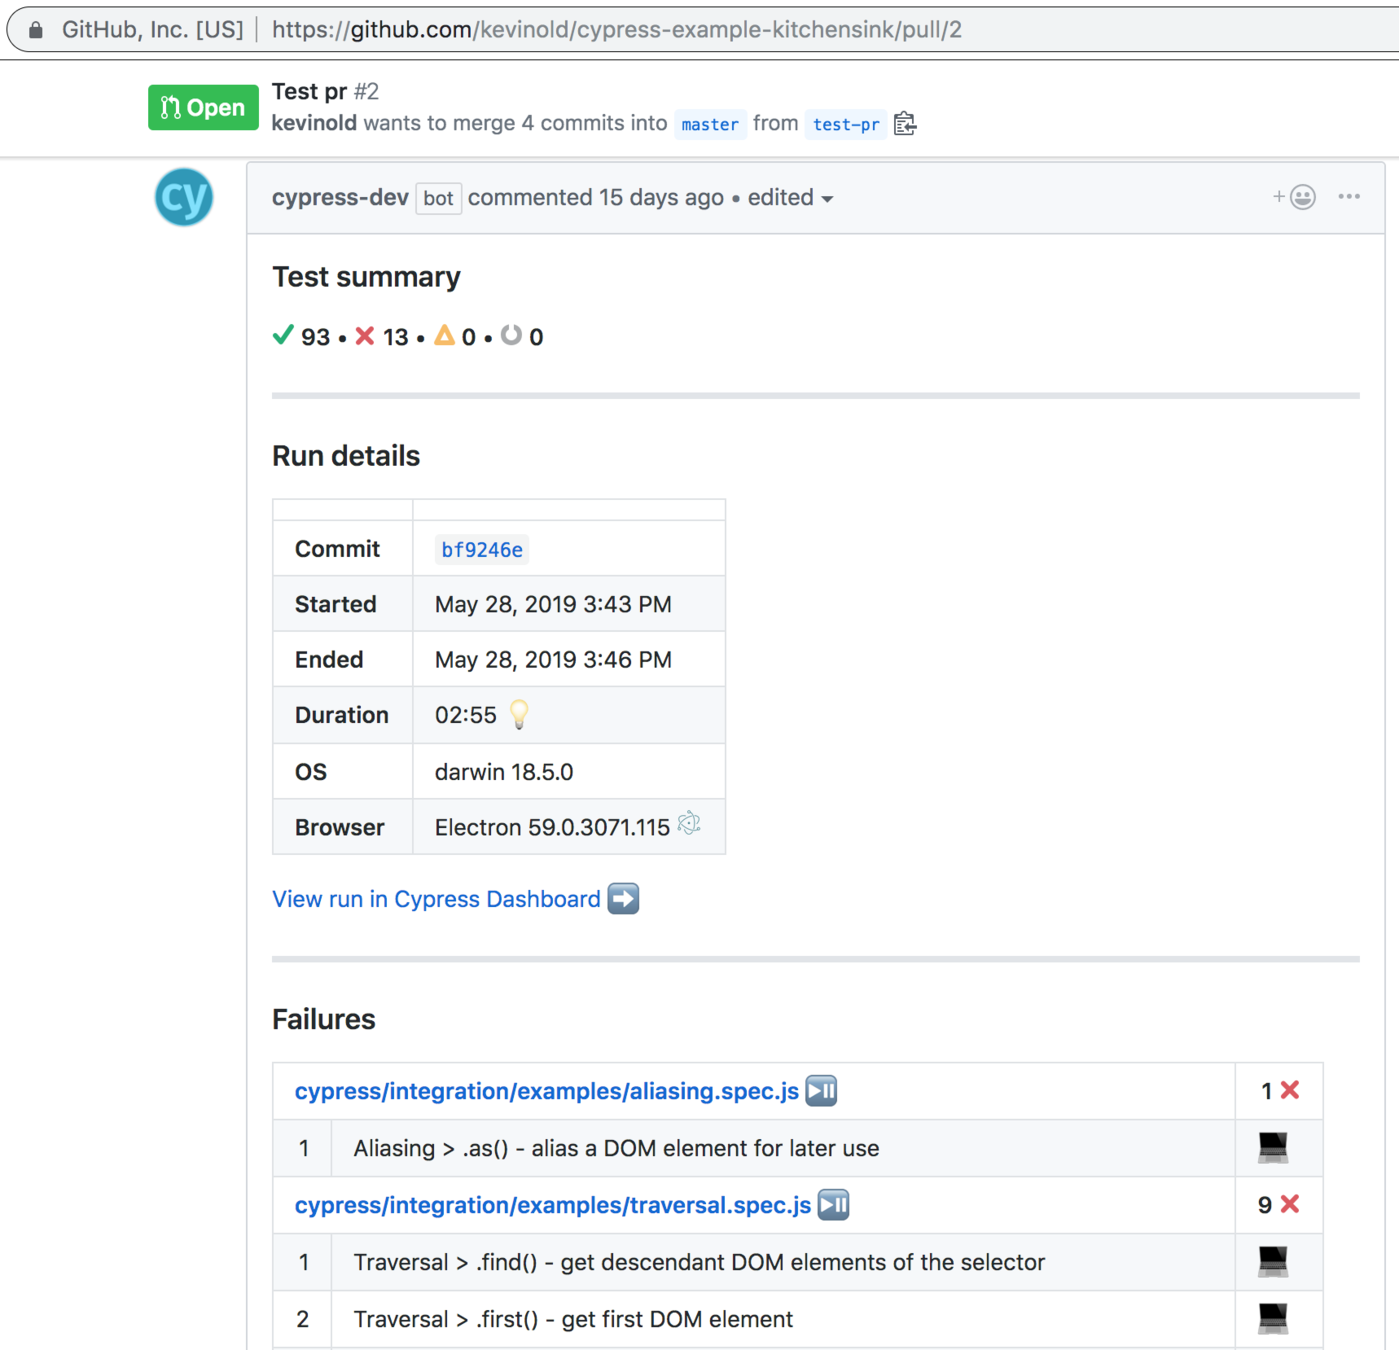Open the test-pr branch link

(x=846, y=124)
